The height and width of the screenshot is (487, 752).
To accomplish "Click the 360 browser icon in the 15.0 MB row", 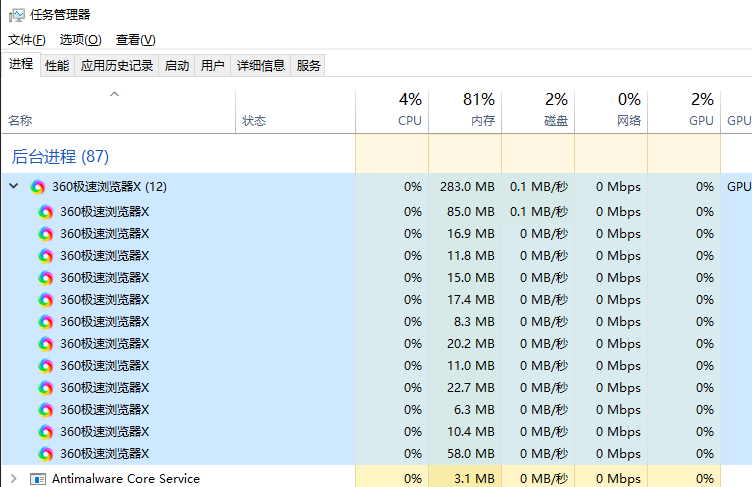I will coord(46,278).
